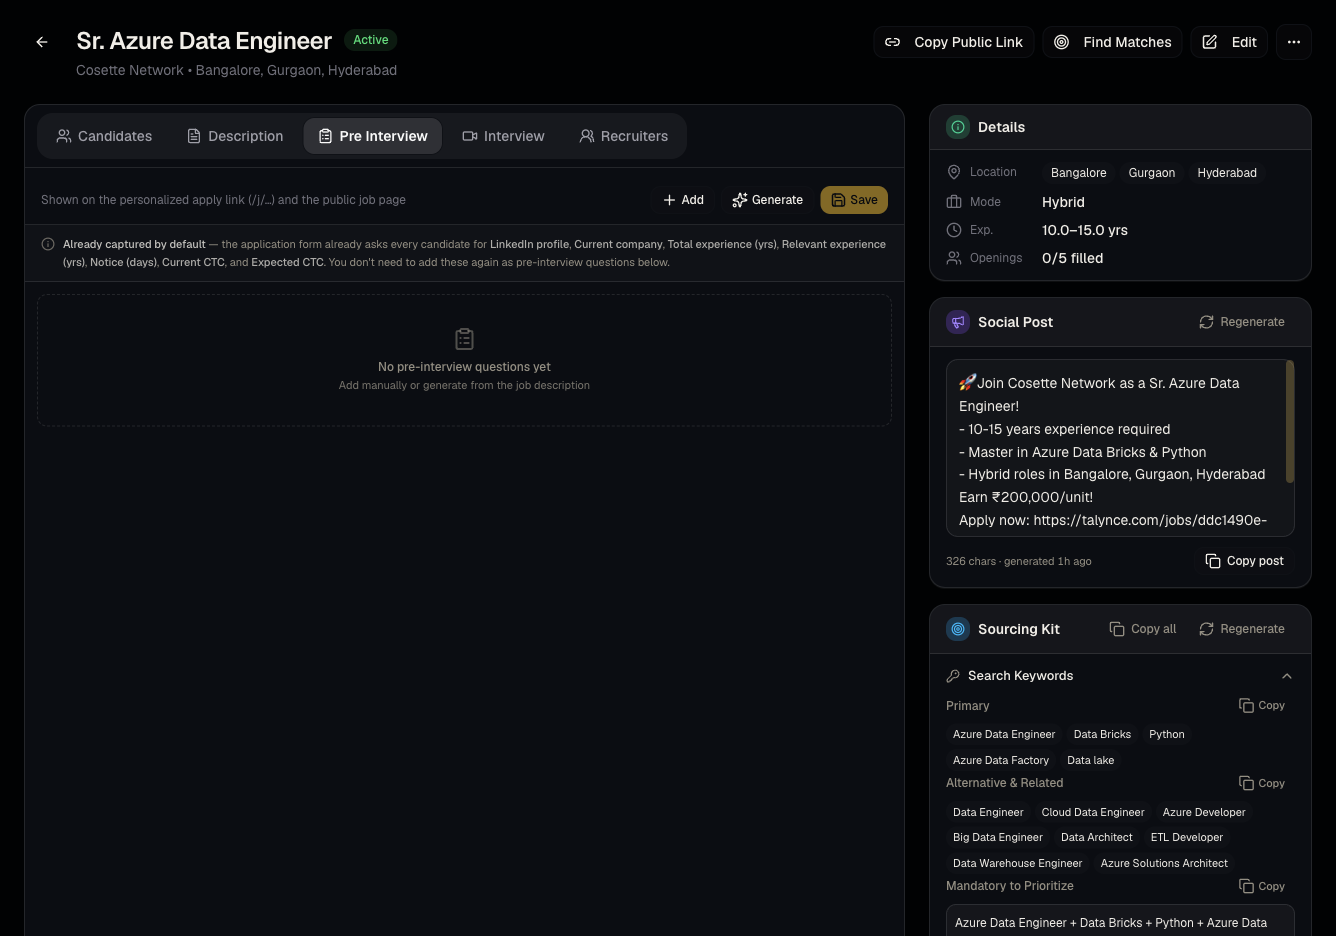
Task: Open the Interview tab
Action: (x=503, y=136)
